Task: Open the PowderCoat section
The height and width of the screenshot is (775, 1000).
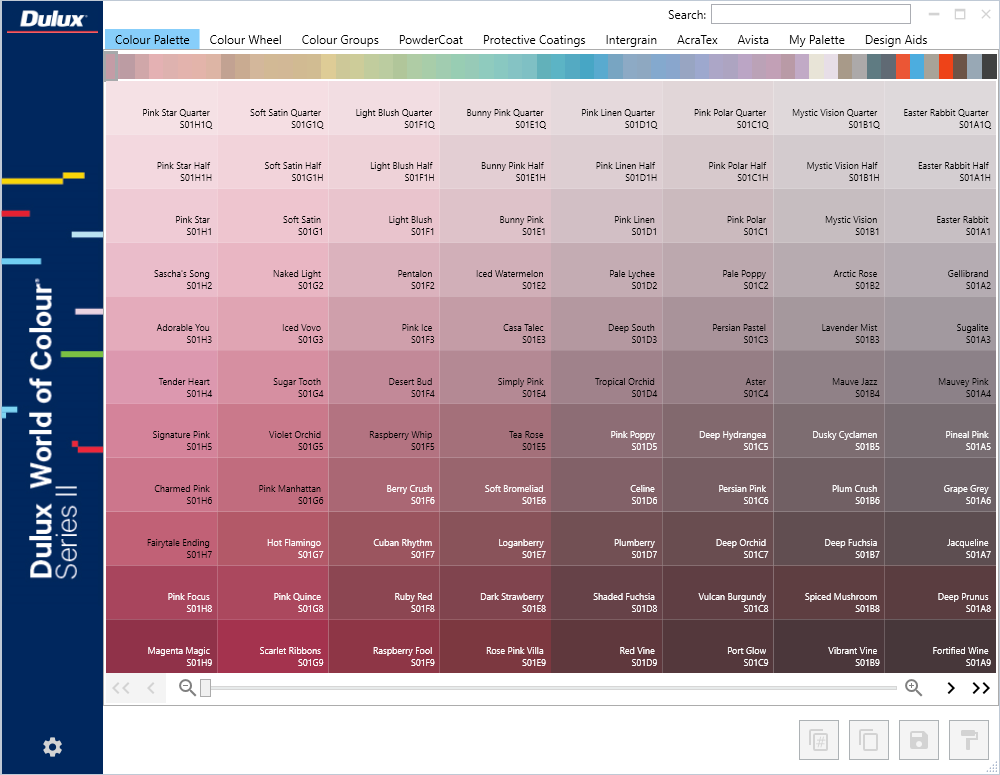Action: click(430, 40)
